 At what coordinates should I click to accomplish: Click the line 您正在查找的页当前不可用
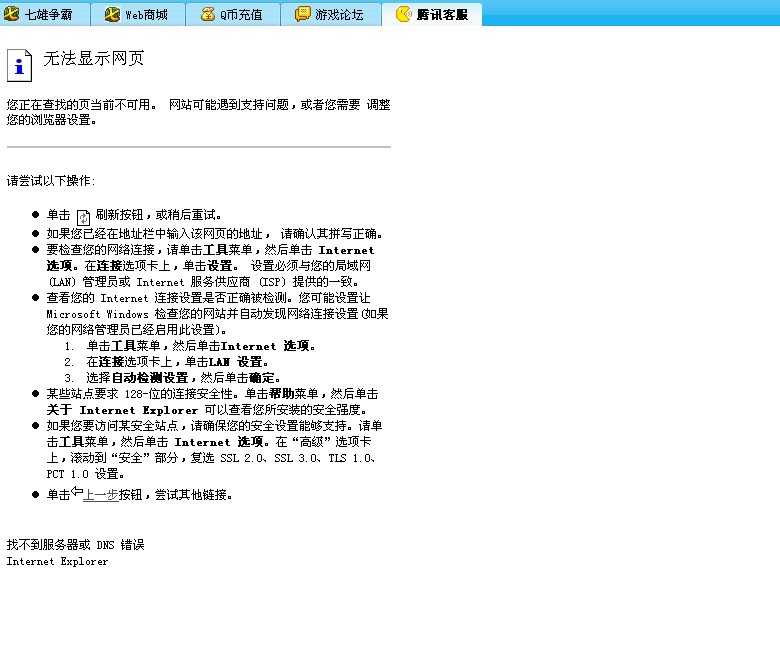click(x=198, y=104)
